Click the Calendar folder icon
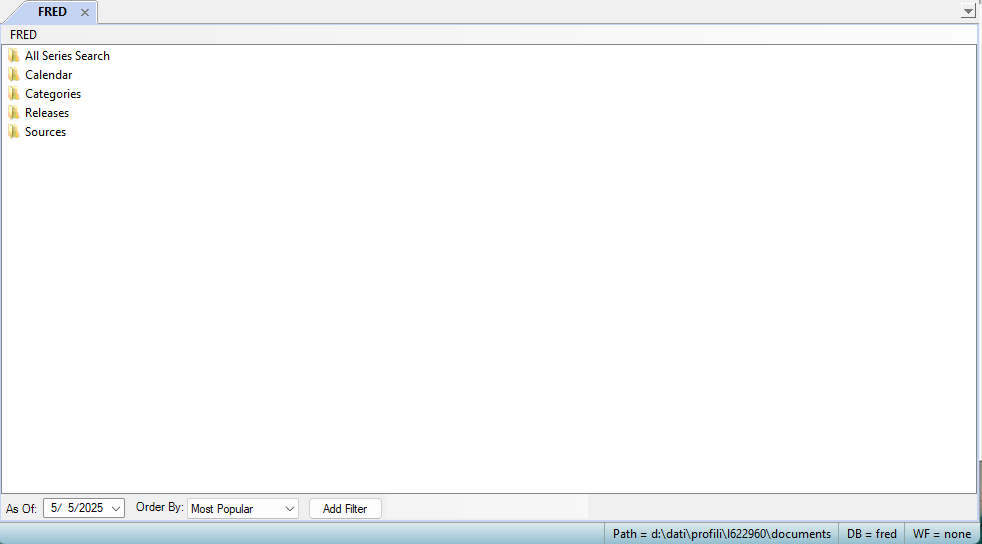982x544 pixels. 14,74
